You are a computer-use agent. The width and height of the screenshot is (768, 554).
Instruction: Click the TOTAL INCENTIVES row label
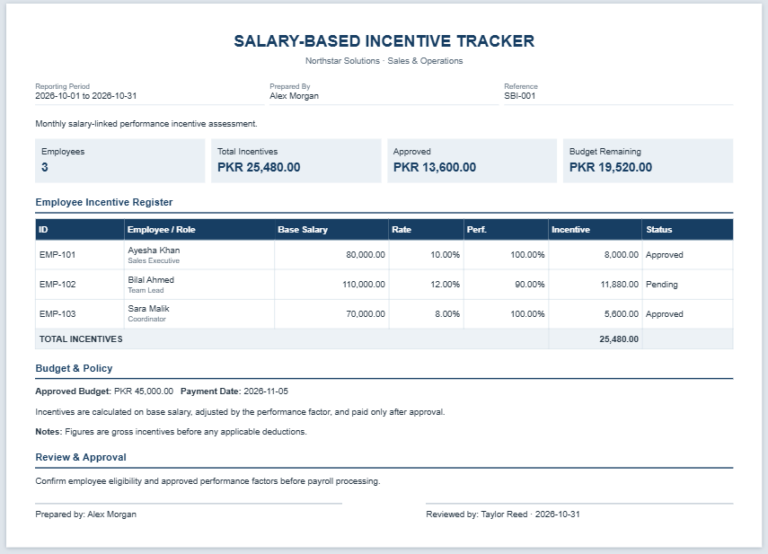pyautogui.click(x=81, y=339)
